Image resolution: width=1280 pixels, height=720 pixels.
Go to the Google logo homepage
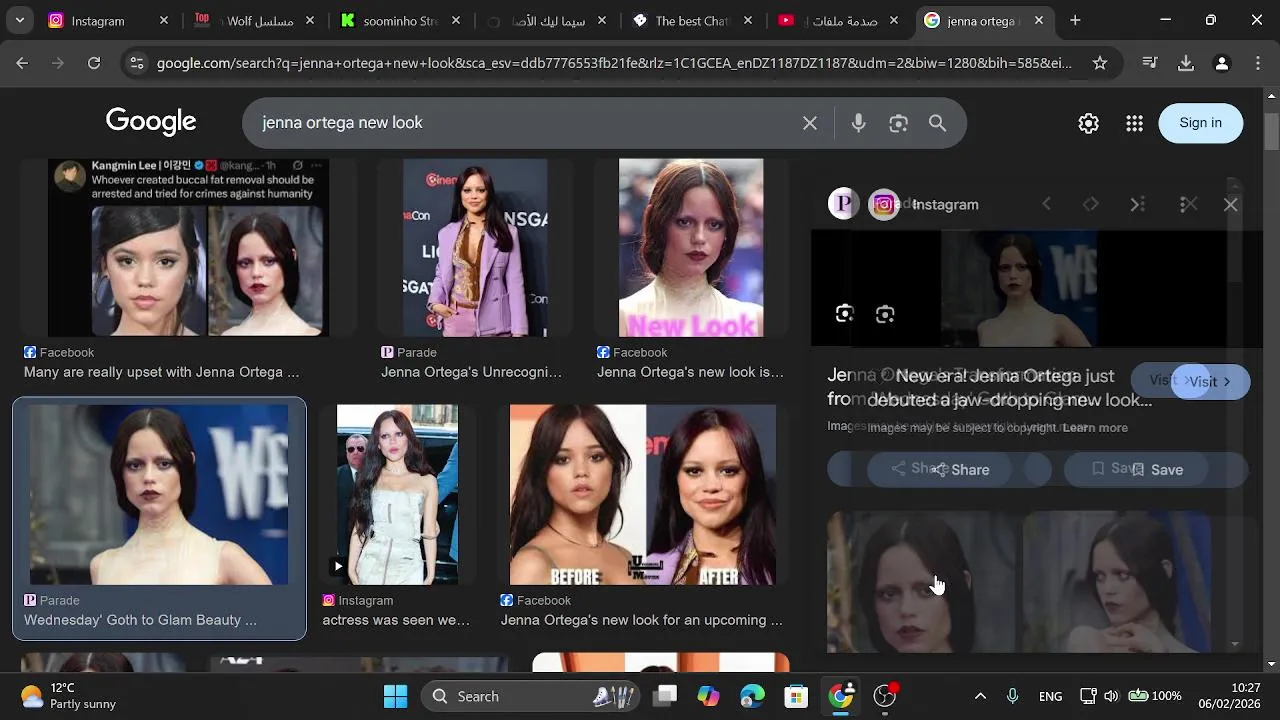[x=151, y=122]
